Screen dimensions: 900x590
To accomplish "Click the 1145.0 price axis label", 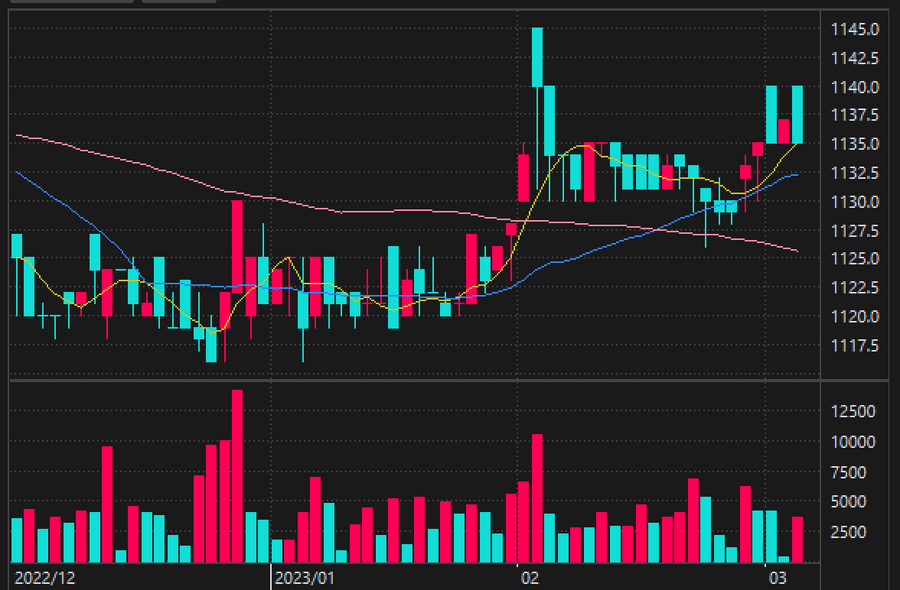I will coord(855,29).
